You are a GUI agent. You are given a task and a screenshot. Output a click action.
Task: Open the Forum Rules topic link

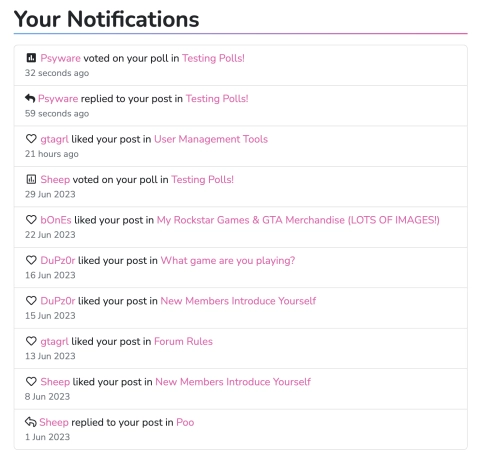(183, 341)
